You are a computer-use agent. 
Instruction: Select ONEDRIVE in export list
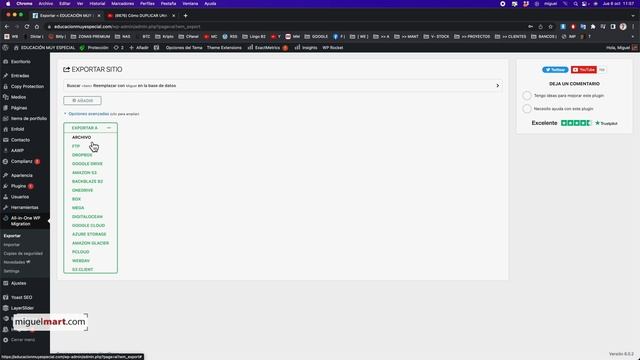click(82, 190)
